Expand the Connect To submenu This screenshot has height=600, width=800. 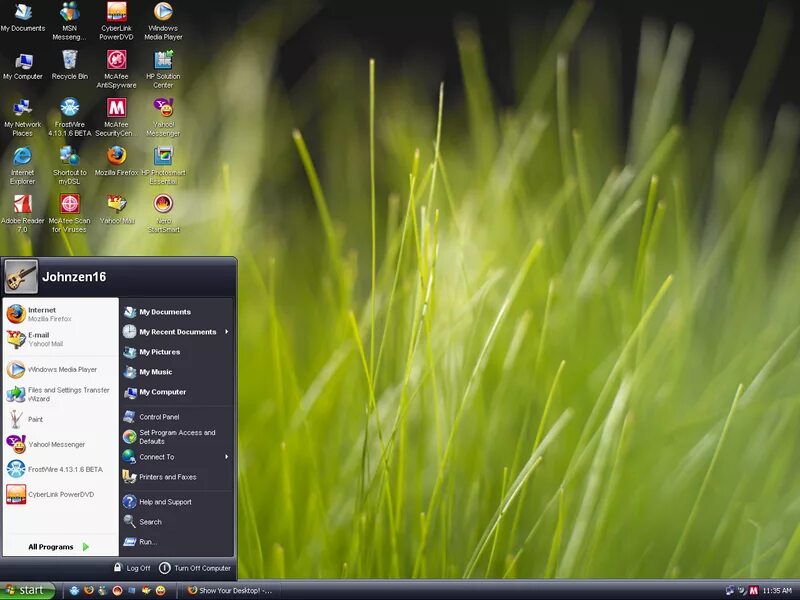coord(177,457)
